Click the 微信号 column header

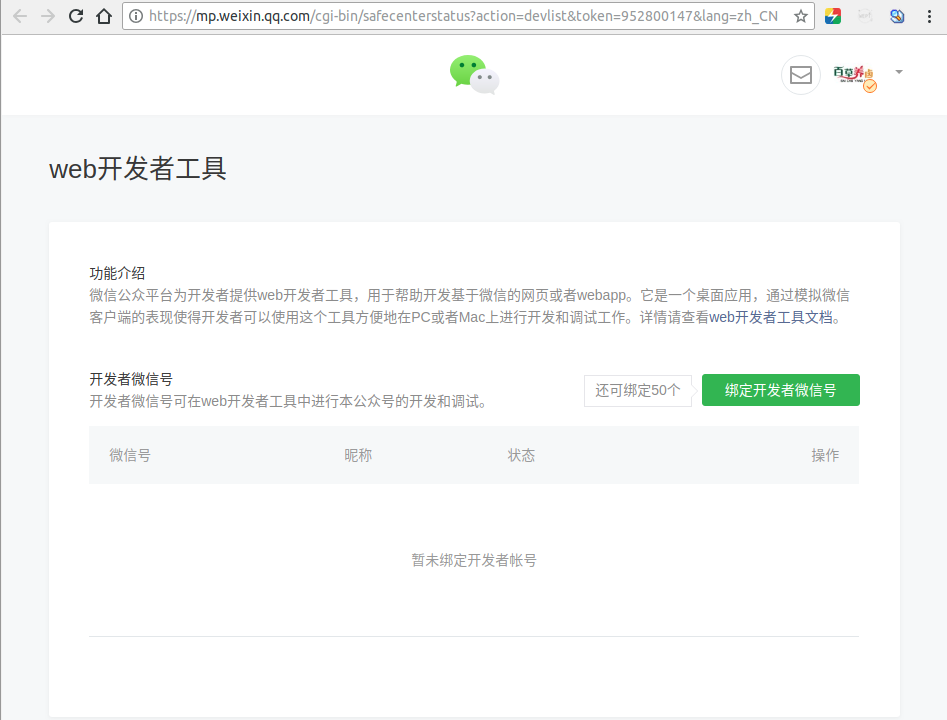click(x=130, y=455)
